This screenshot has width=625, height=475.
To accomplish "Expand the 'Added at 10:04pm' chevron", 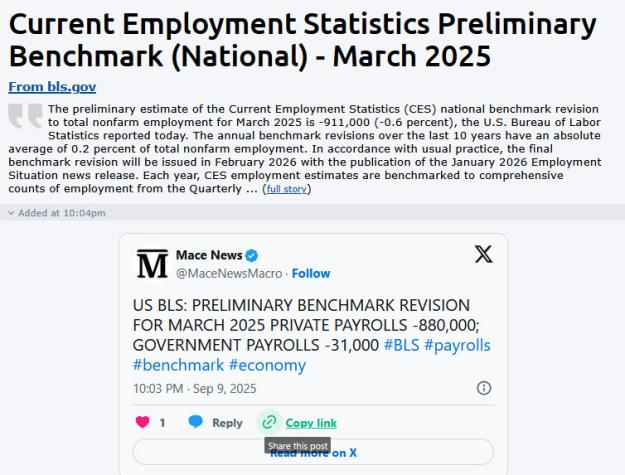I will 11,213.
